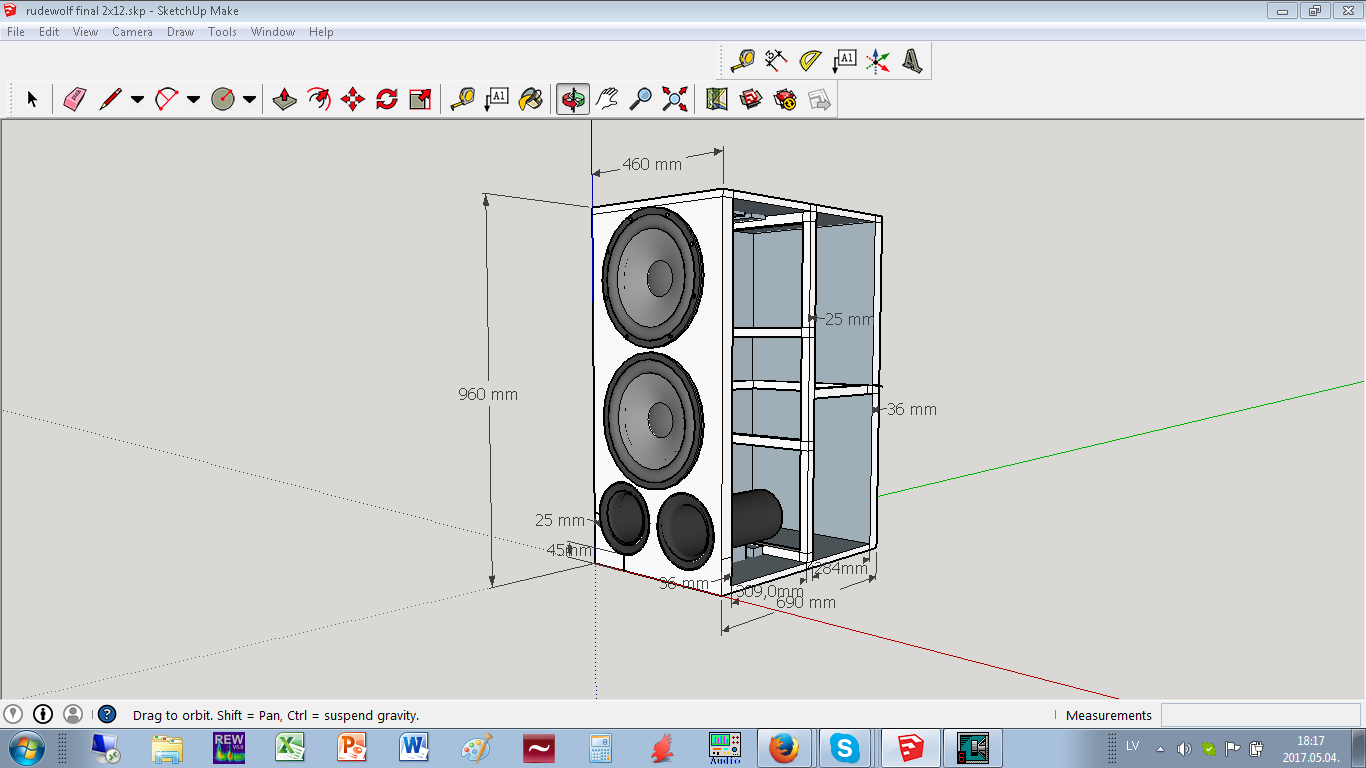
Task: Select the Protractor tool
Action: tap(810, 60)
